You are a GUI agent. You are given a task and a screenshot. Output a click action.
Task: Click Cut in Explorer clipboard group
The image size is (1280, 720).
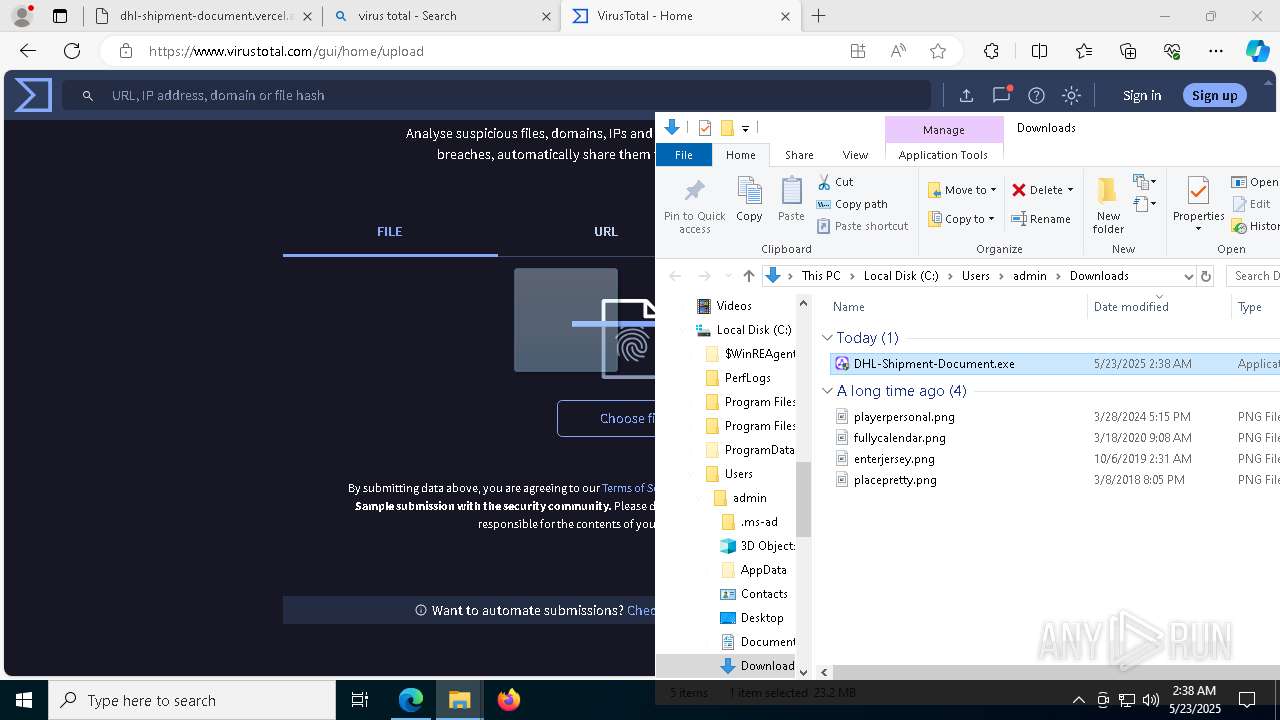tap(836, 182)
